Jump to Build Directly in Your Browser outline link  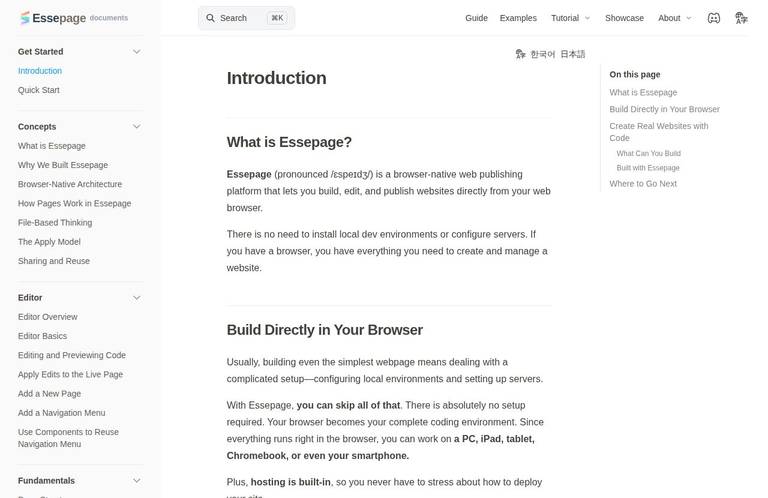tap(664, 109)
